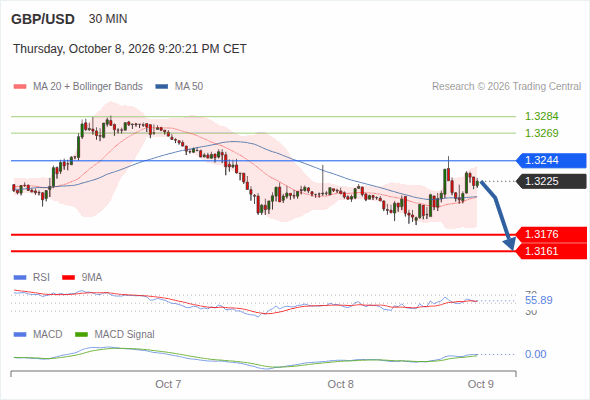The width and height of the screenshot is (590, 400).
Task: Click the Research © 2026 Trading Central credit
Action: [506, 87]
